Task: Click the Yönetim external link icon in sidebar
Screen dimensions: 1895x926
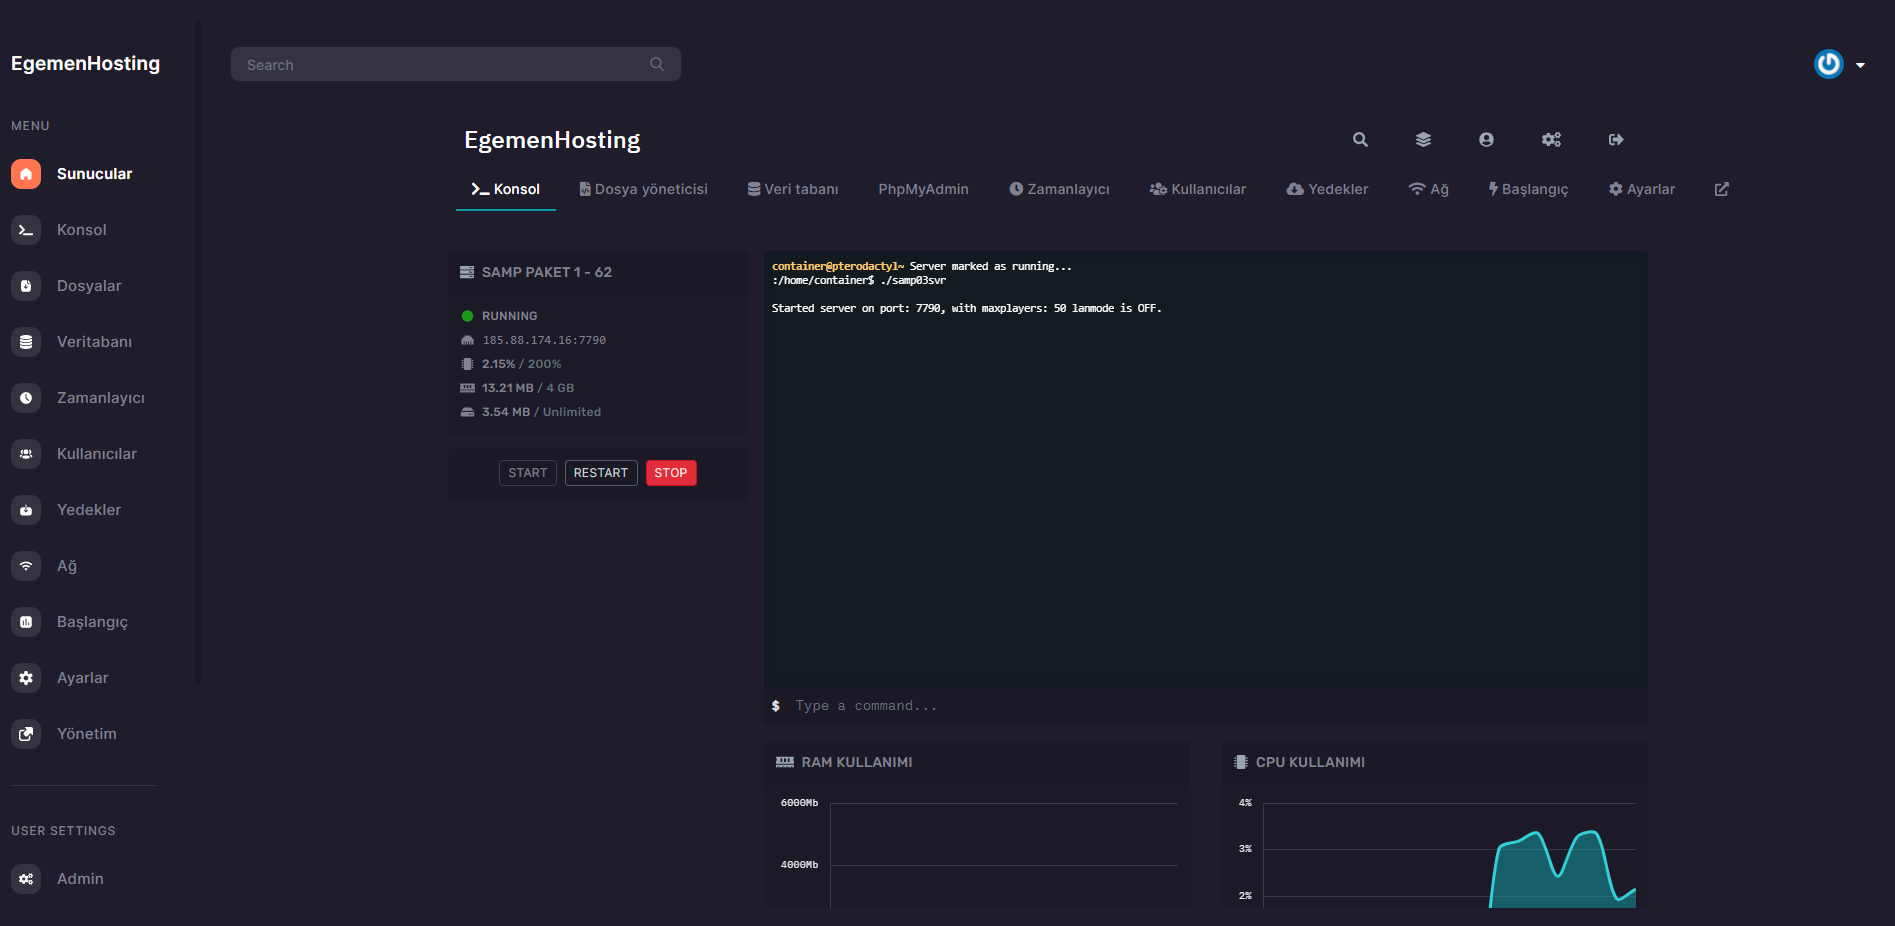Action: (26, 734)
